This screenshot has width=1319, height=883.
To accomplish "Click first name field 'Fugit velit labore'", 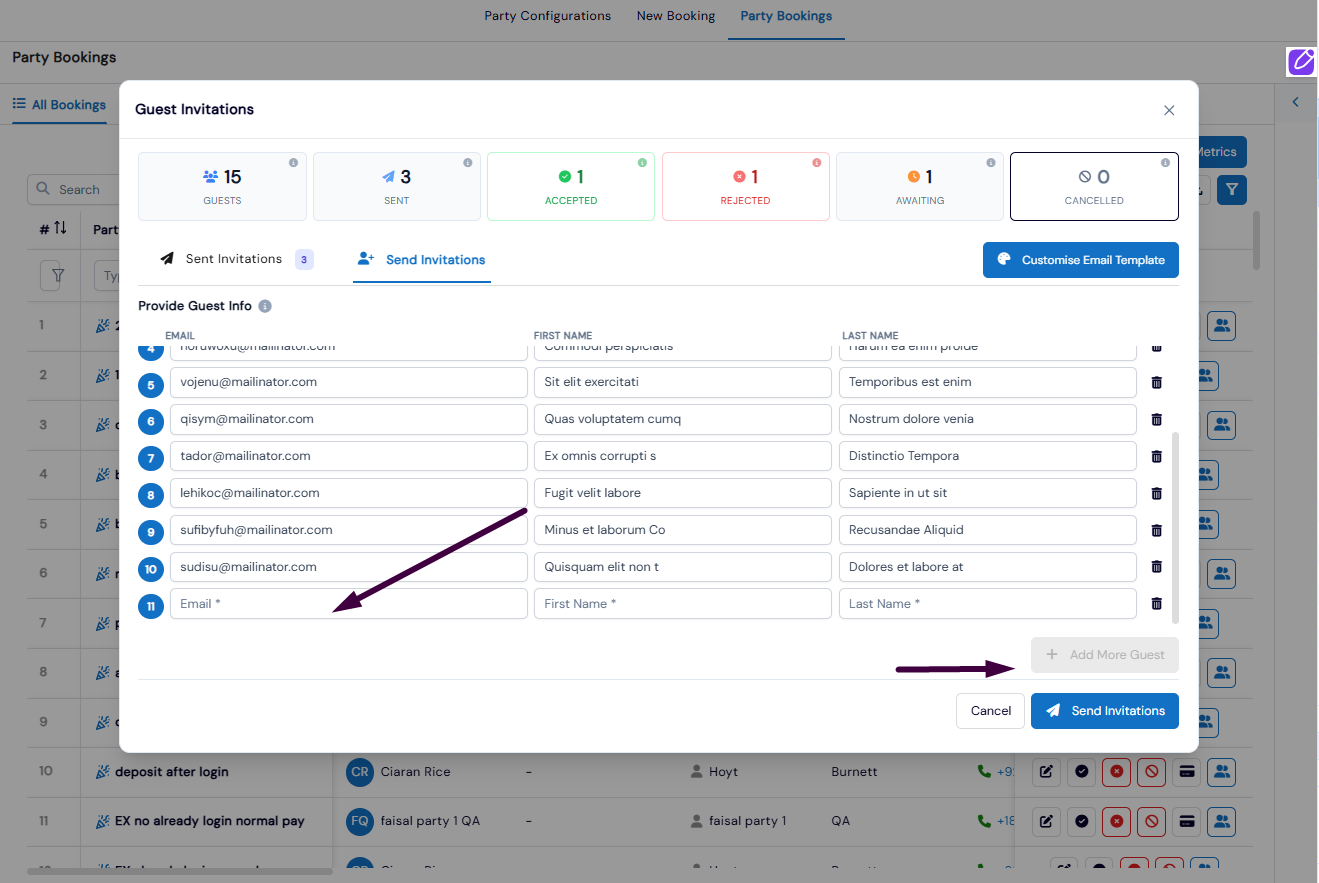I will (683, 493).
